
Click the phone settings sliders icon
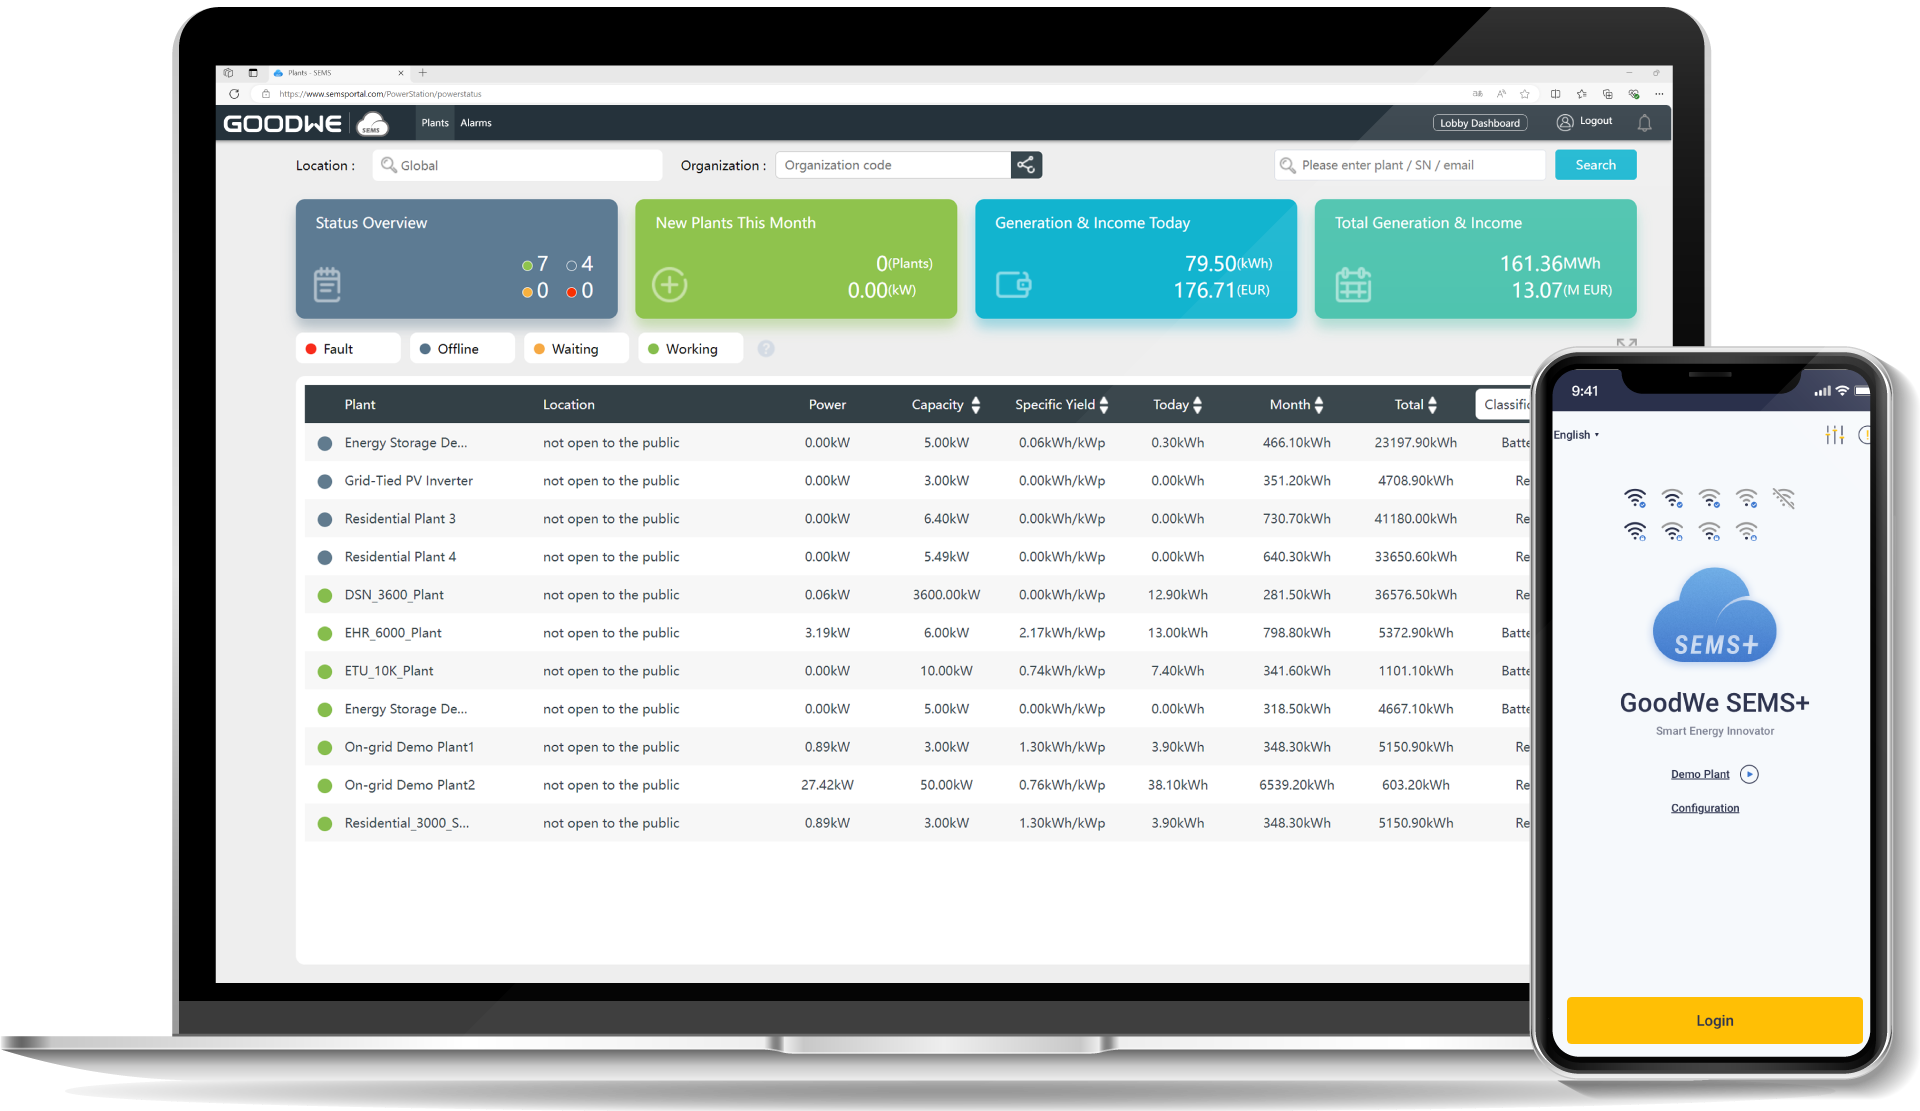coord(1834,435)
